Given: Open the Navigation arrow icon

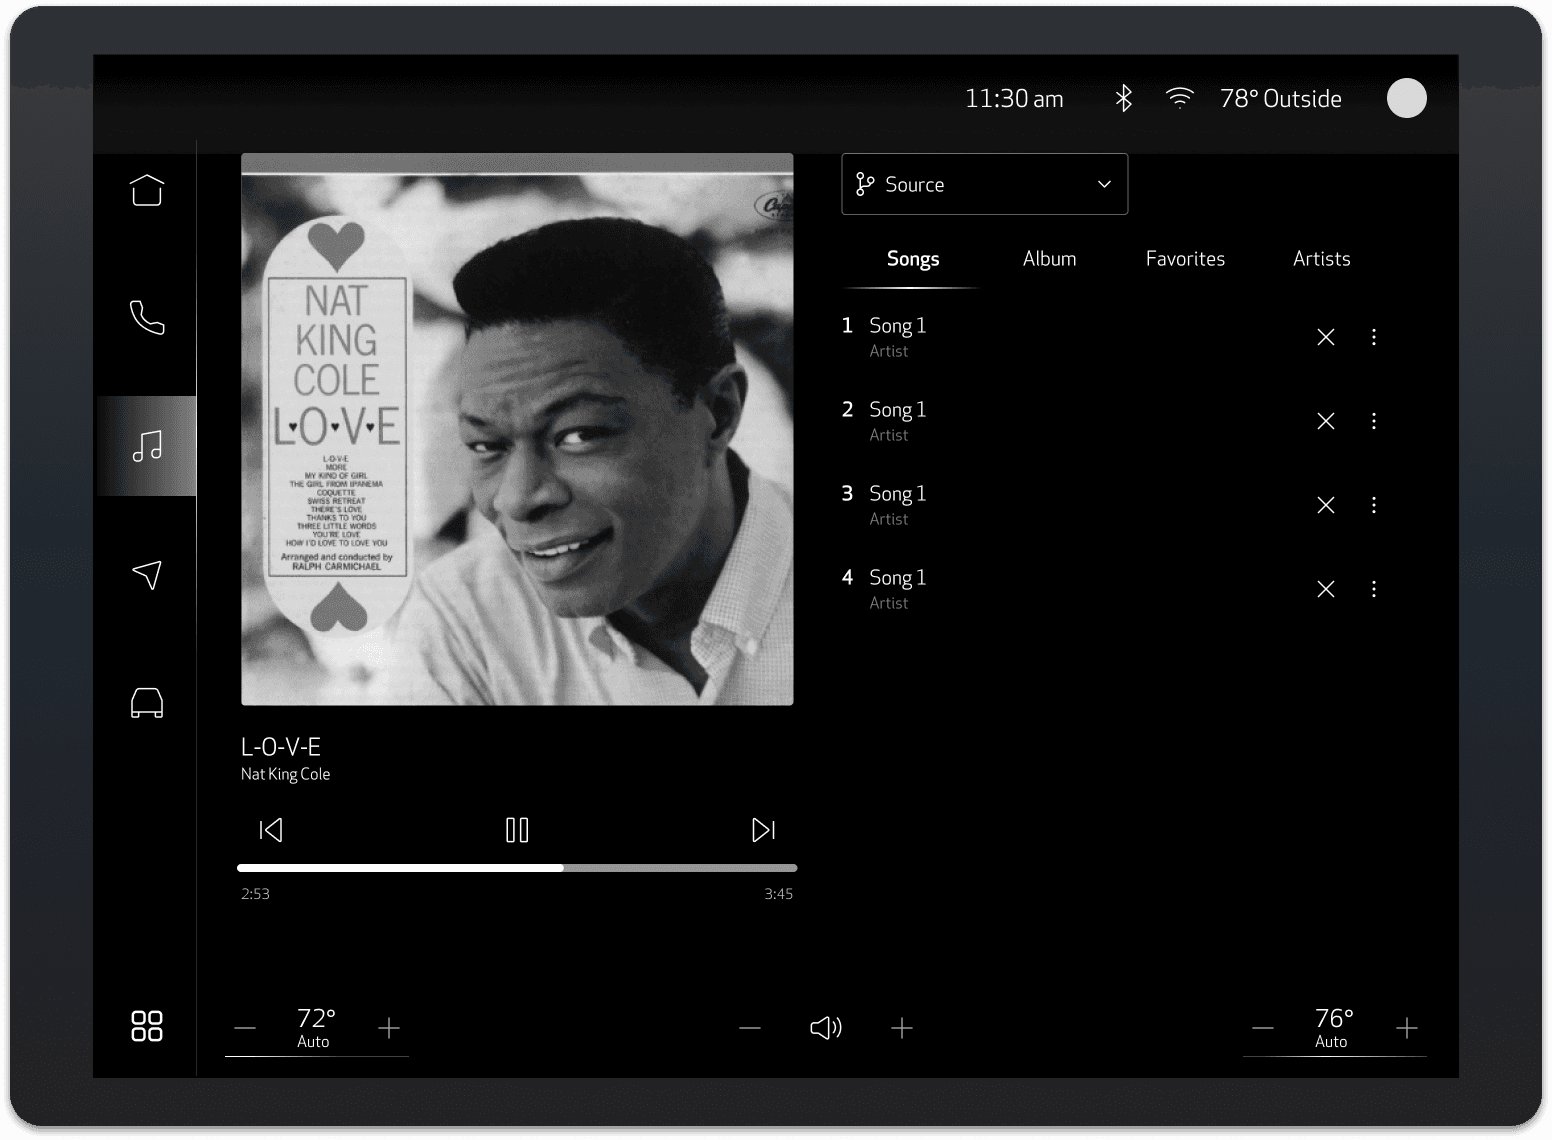Looking at the screenshot, I should tap(147, 574).
